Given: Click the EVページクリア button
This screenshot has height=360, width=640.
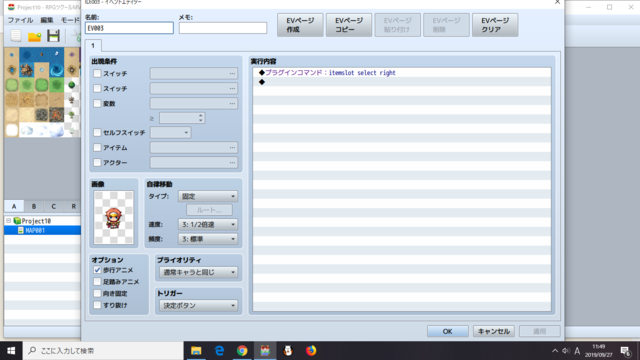Looking at the screenshot, I should pos(495,25).
